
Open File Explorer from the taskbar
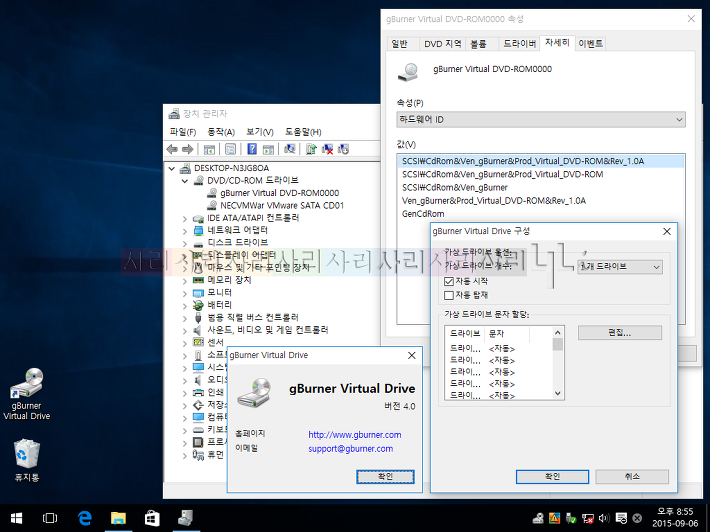(118, 518)
